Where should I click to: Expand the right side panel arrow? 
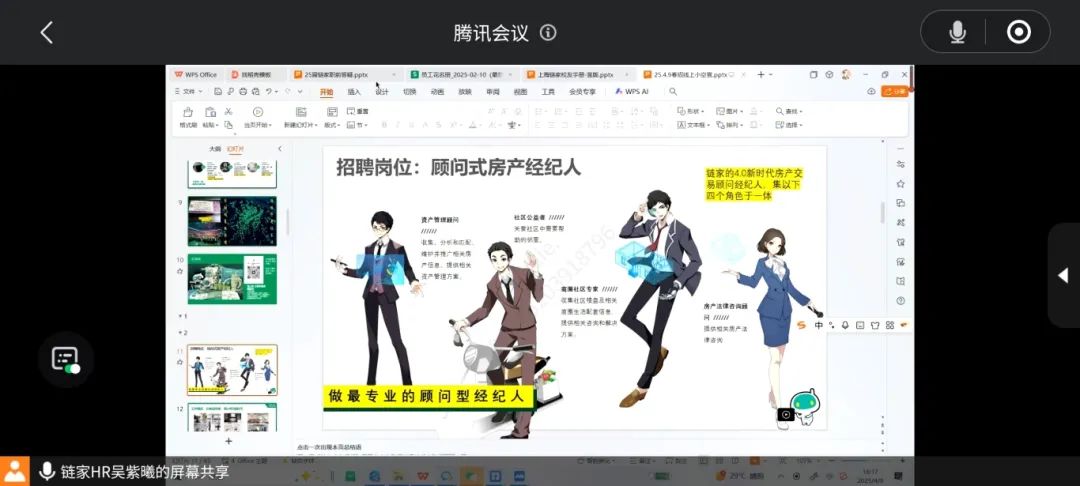(x=1063, y=275)
